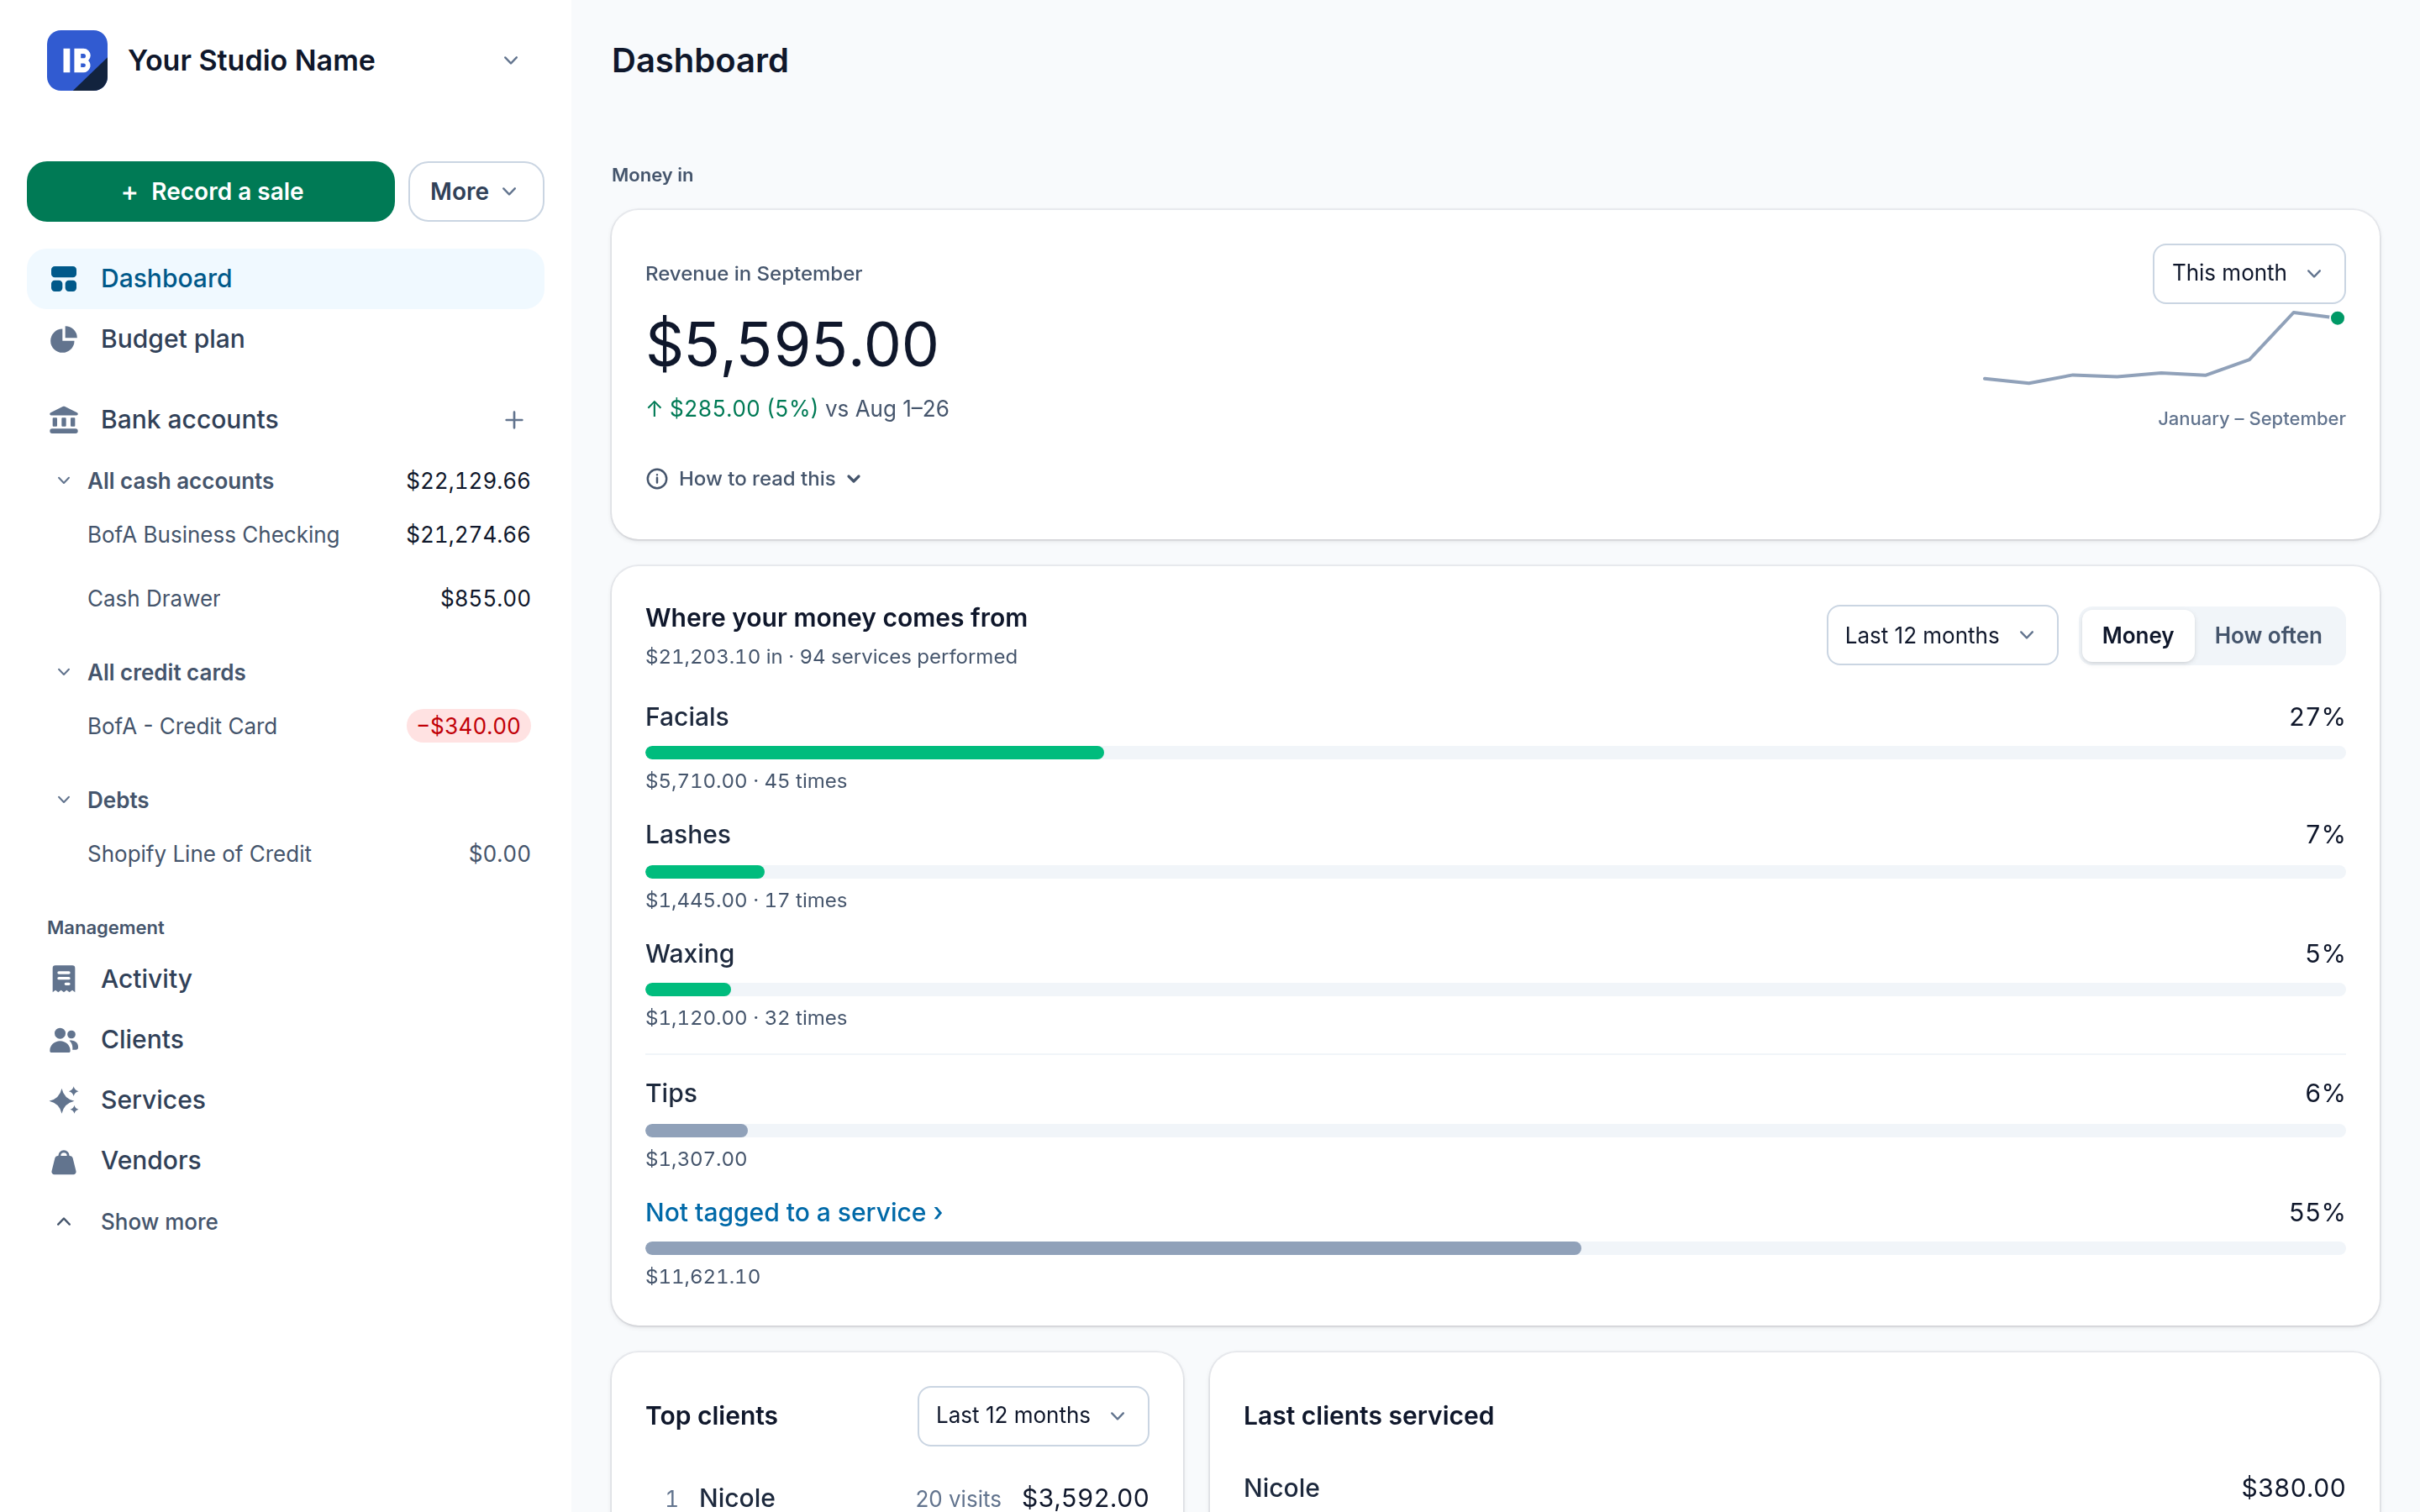The height and width of the screenshot is (1512, 2420).
Task: Open the Top clients Last 12 months dropdown
Action: pyautogui.click(x=1033, y=1416)
